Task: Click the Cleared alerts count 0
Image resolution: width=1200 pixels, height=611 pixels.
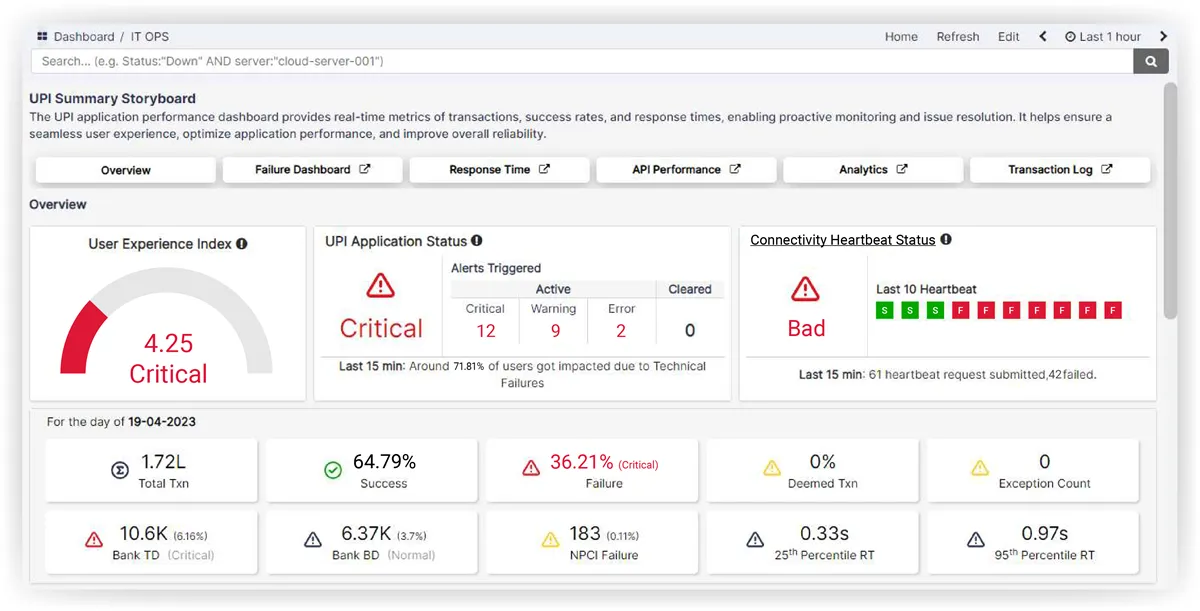Action: (690, 331)
